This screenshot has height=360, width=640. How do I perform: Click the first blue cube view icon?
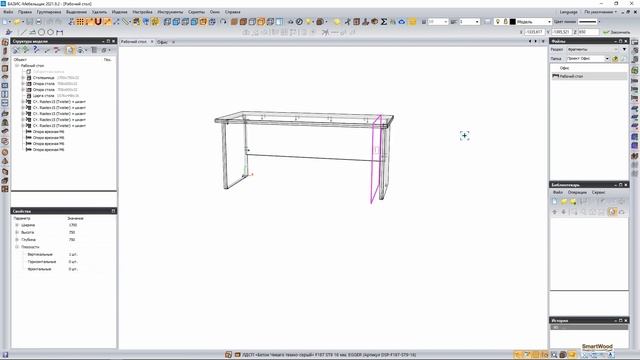click(x=167, y=22)
